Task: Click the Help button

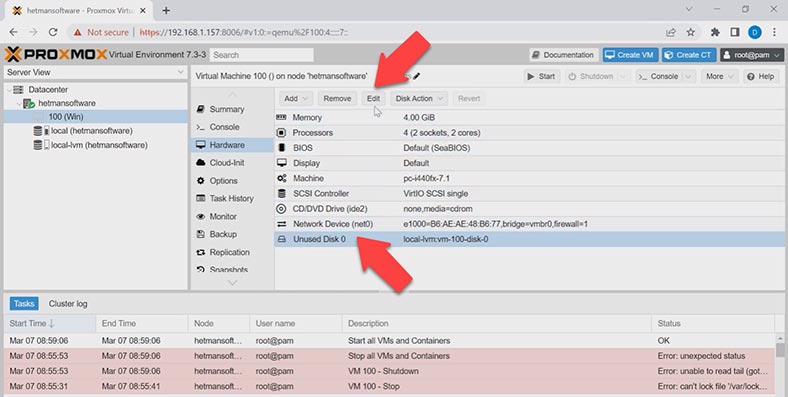Action: click(761, 76)
